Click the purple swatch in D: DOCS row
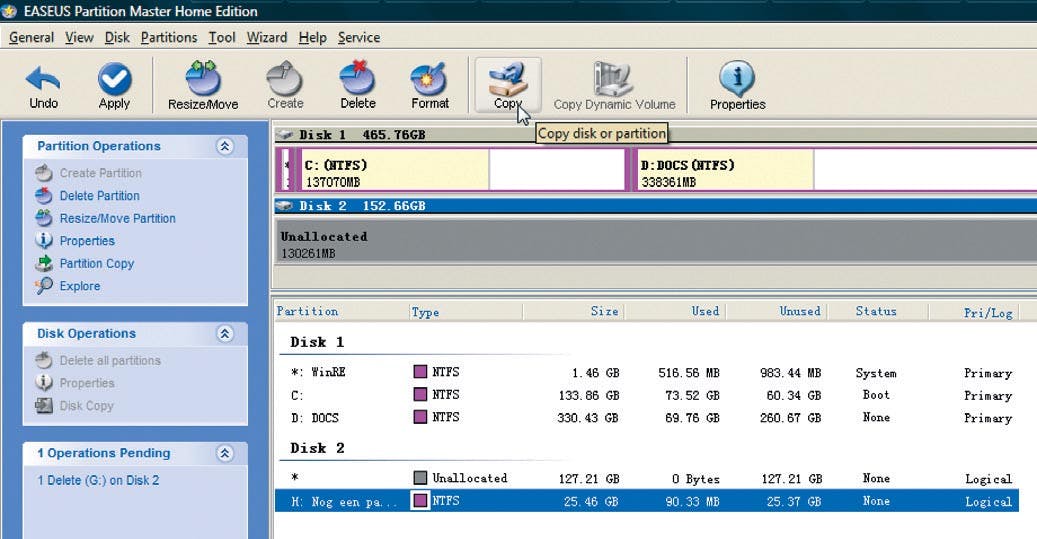The image size is (1037, 539). [x=420, y=417]
